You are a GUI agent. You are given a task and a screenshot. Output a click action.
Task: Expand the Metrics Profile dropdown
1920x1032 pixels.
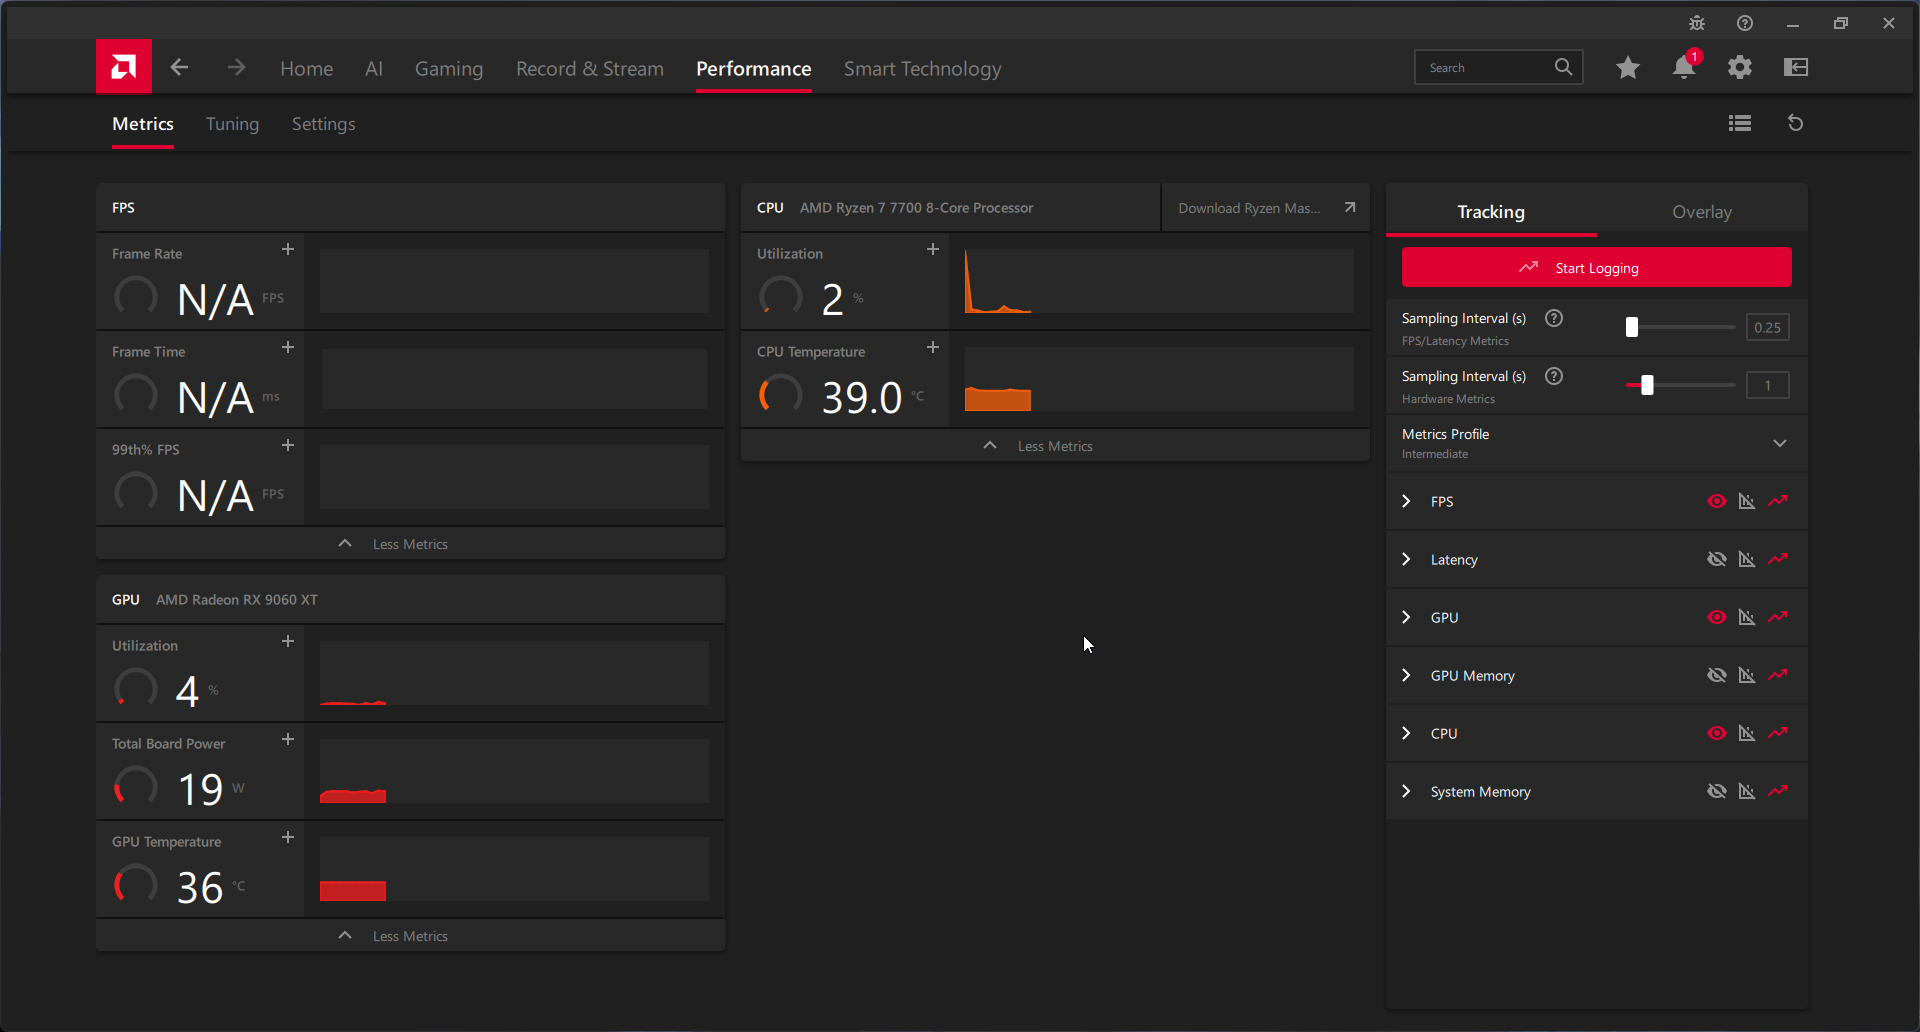tap(1780, 443)
